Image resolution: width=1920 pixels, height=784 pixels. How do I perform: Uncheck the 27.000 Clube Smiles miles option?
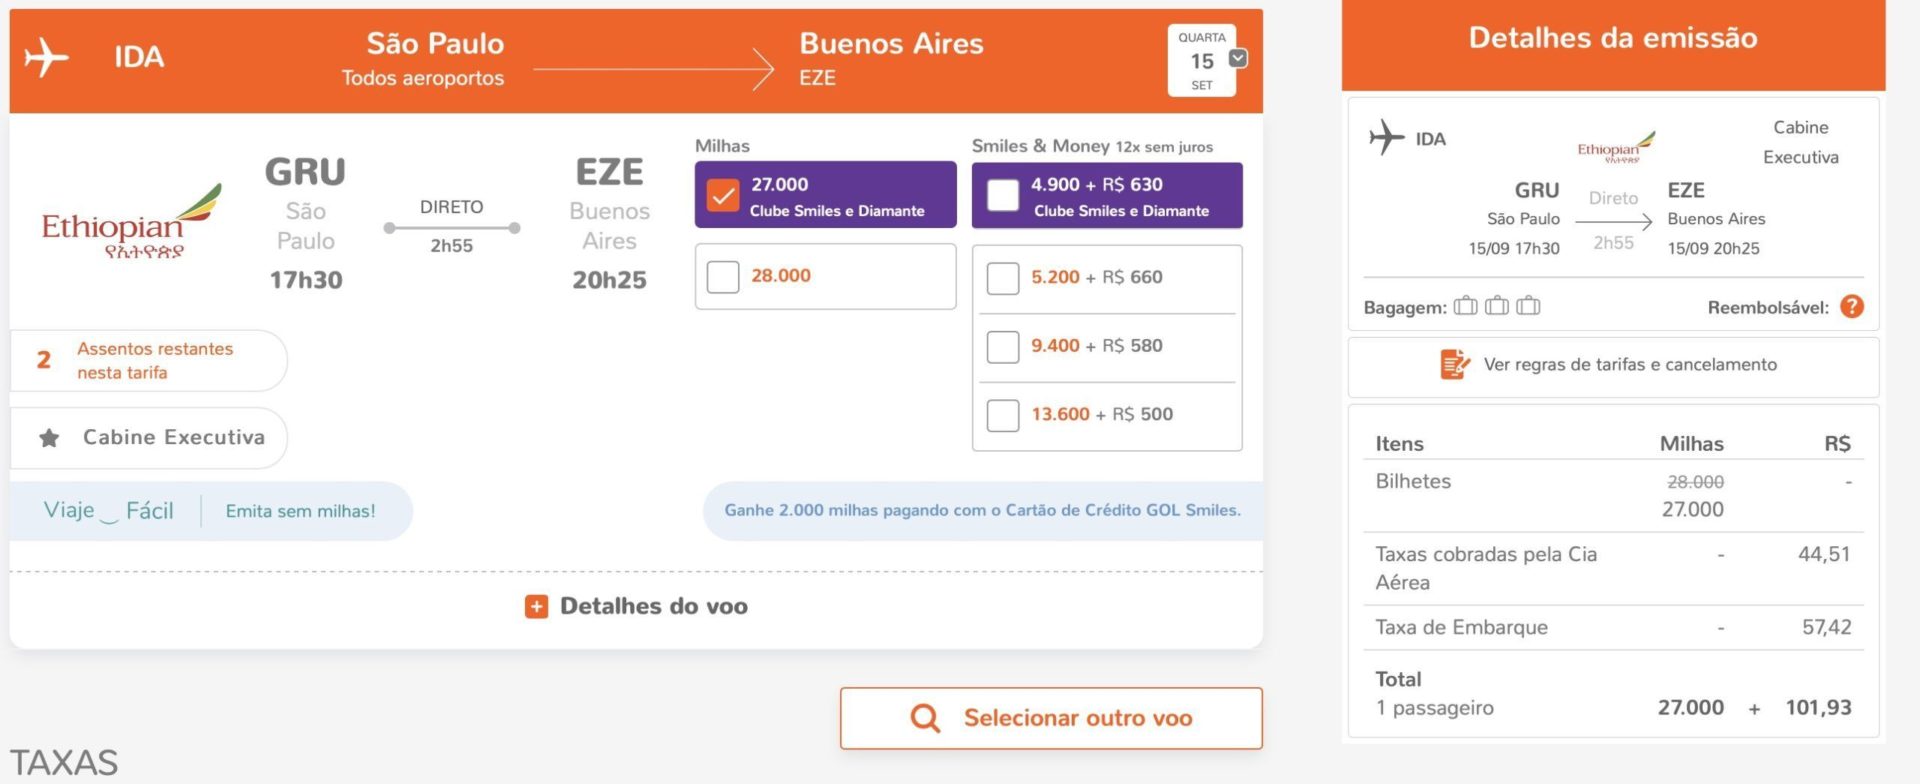[723, 195]
